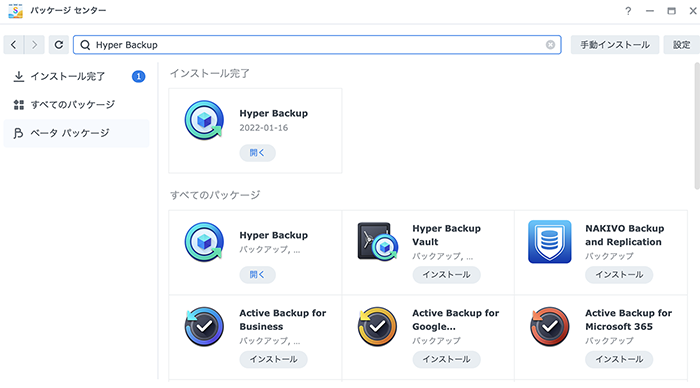Install Active Backup for Google

[x=446, y=359]
